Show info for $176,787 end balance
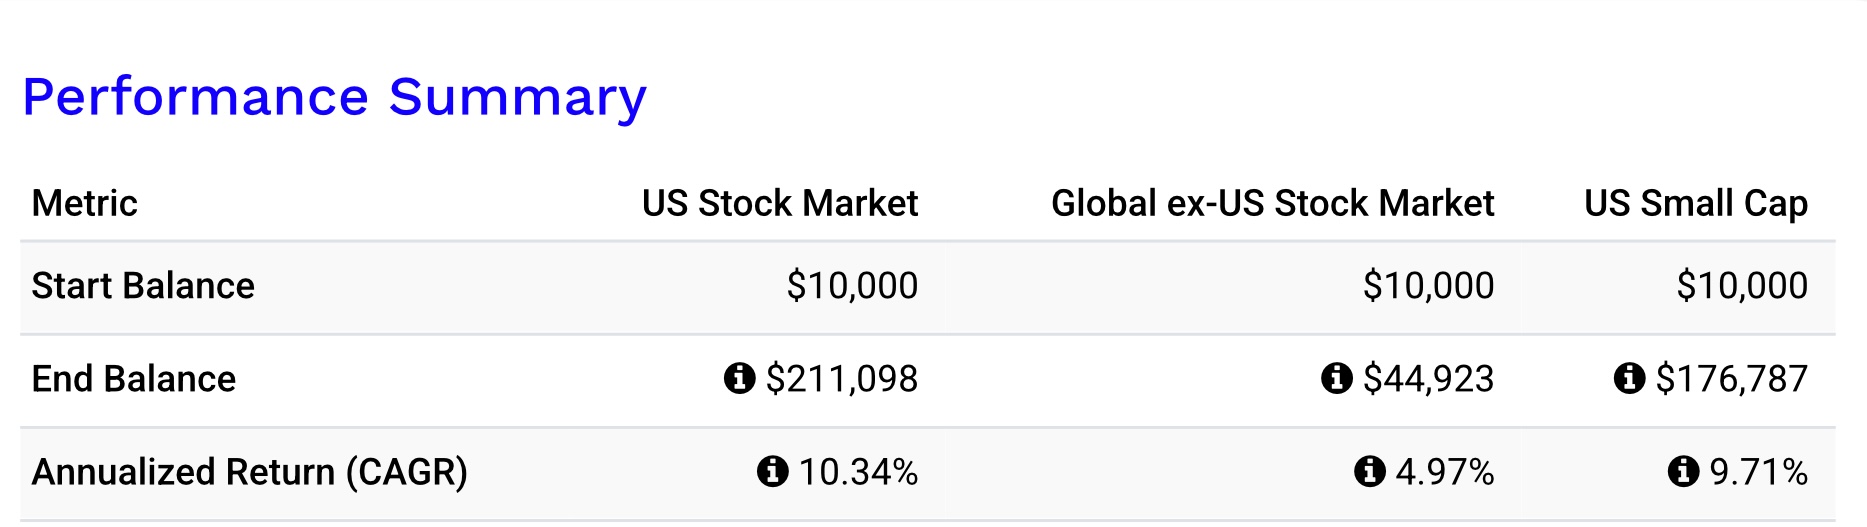The height and width of the screenshot is (527, 1867). 1629,379
